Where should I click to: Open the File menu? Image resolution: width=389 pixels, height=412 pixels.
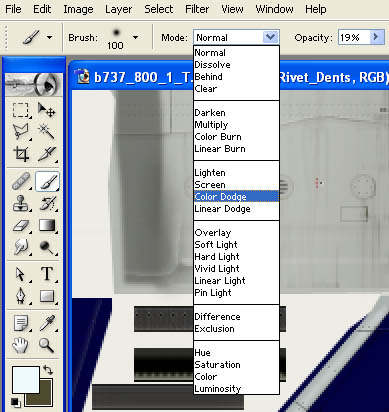[x=14, y=9]
